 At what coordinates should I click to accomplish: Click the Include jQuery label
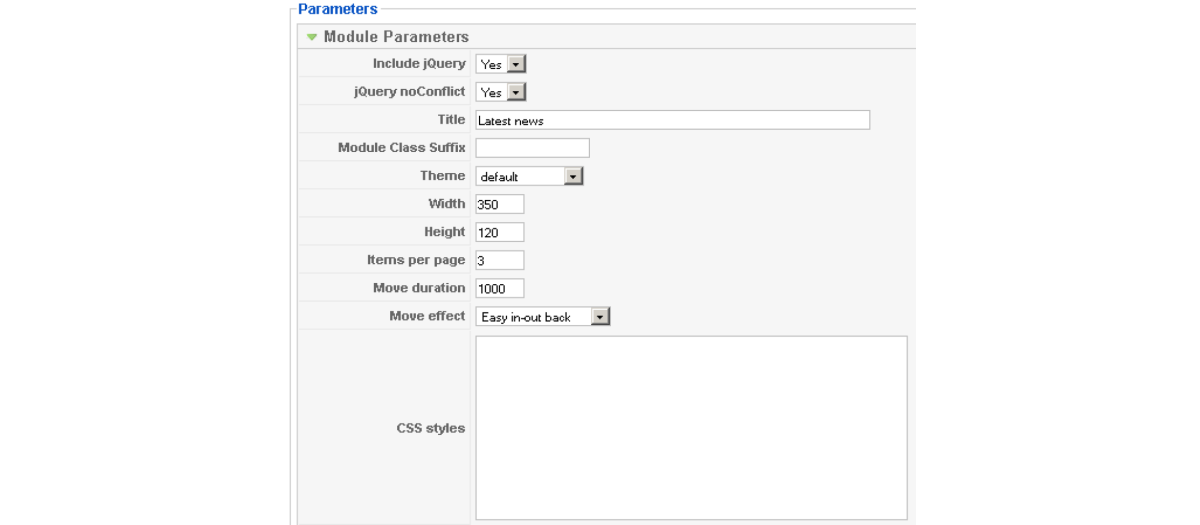pos(419,64)
